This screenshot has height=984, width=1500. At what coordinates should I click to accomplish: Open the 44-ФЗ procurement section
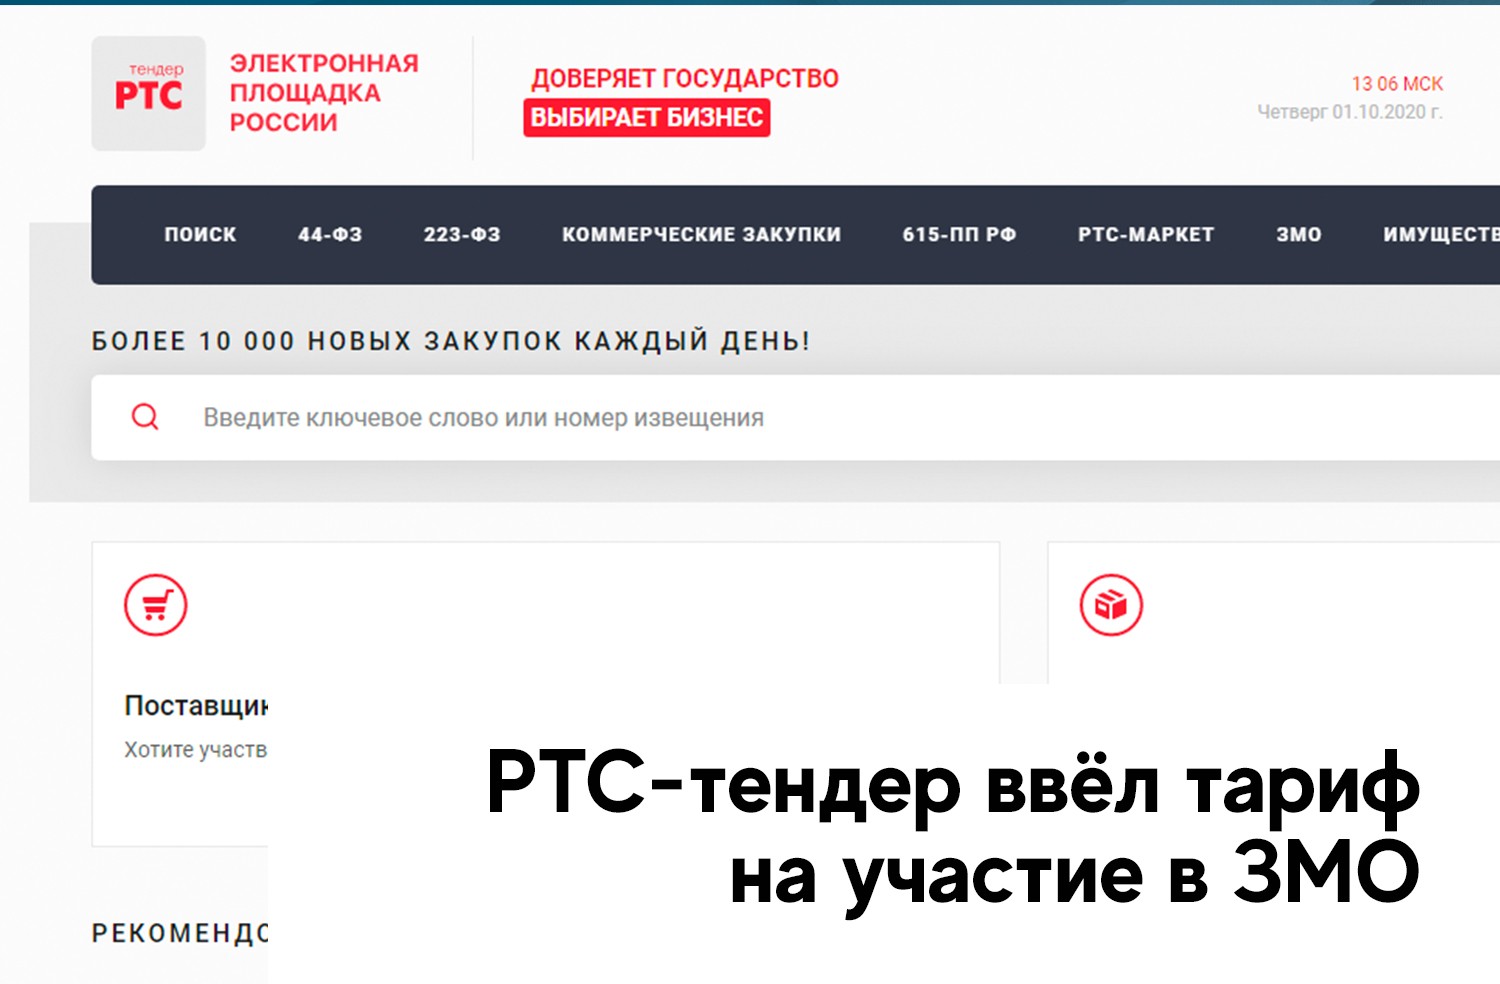click(x=330, y=235)
